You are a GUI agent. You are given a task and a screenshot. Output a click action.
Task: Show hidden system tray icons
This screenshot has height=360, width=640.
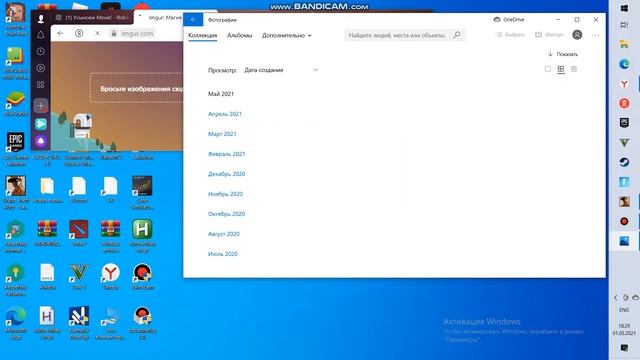pyautogui.click(x=616, y=298)
